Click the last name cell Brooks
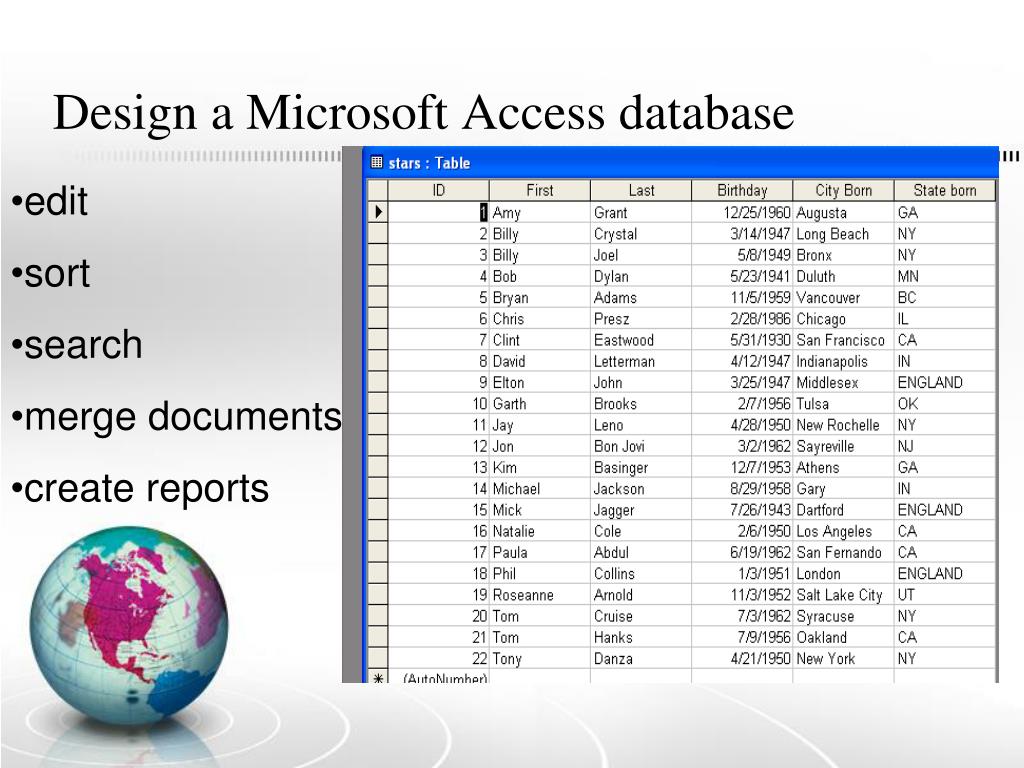This screenshot has width=1024, height=768. click(641, 404)
